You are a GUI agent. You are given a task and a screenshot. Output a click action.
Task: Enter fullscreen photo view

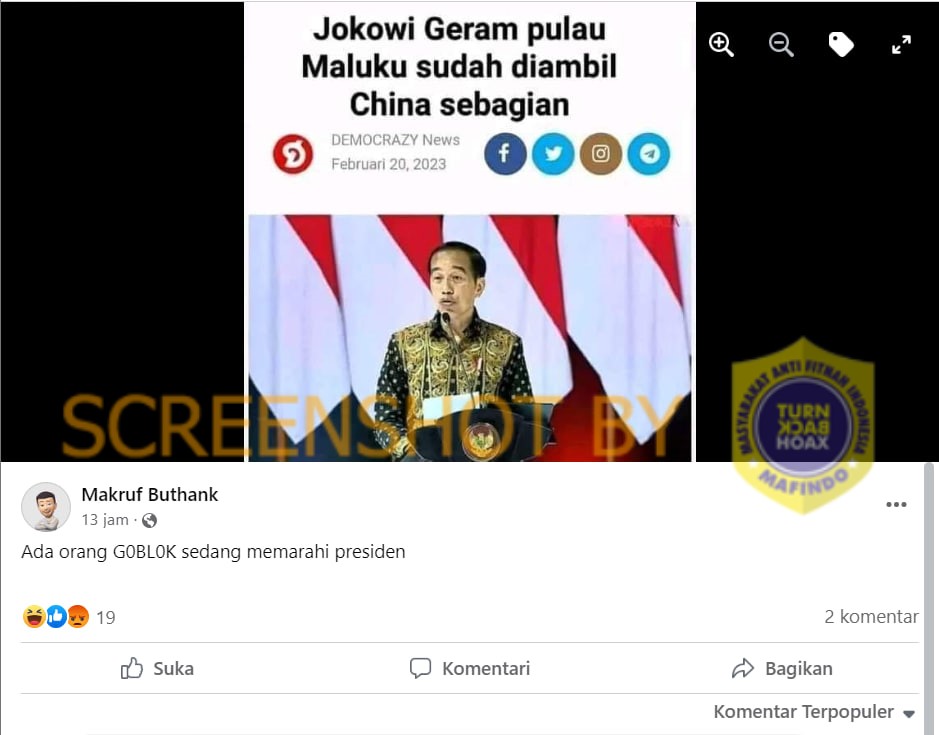901,45
